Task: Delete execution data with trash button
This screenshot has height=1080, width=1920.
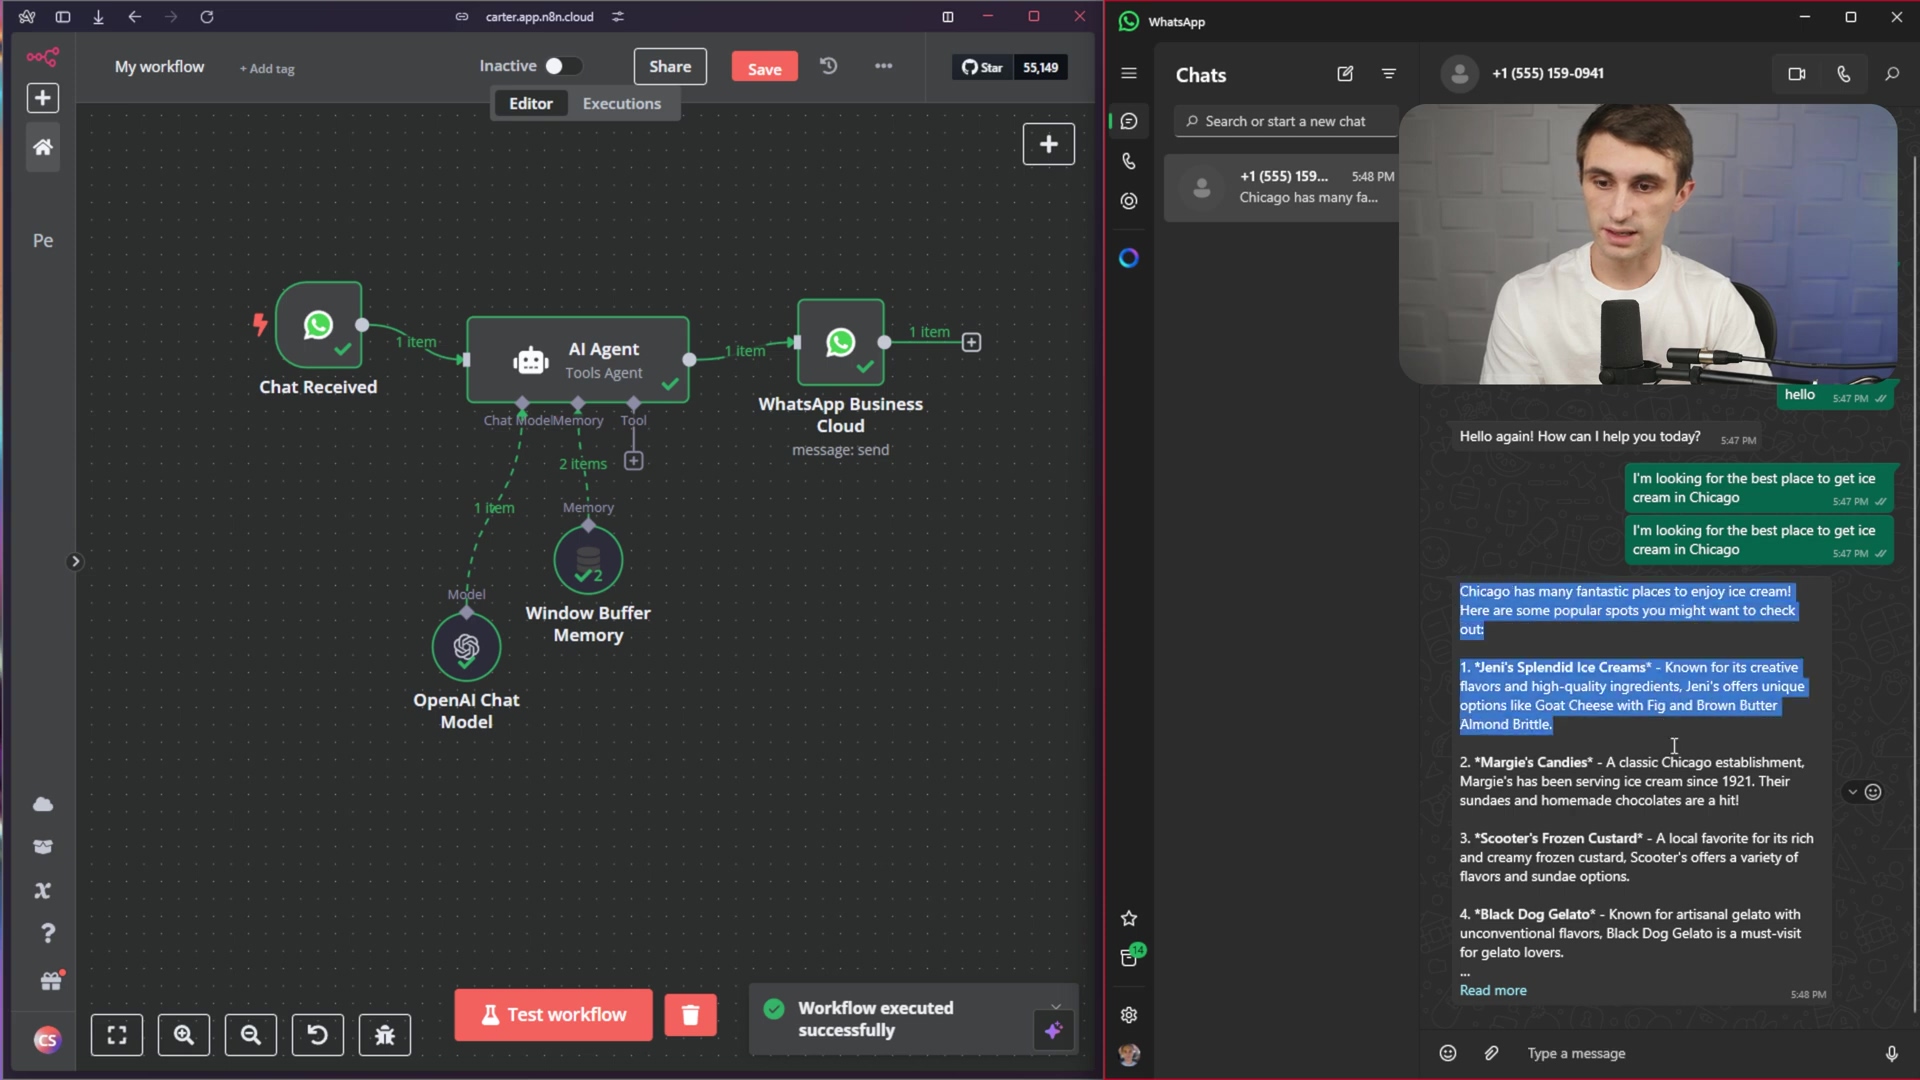Action: 690,1015
